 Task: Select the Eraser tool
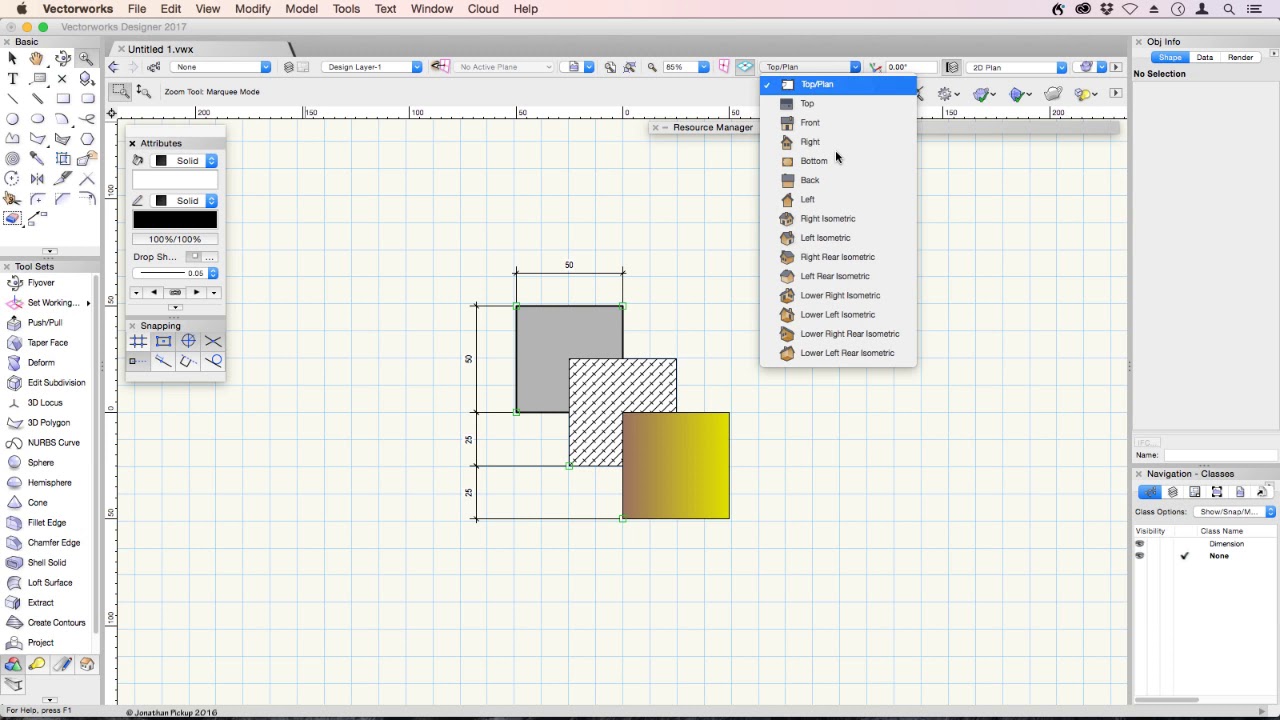point(12,218)
